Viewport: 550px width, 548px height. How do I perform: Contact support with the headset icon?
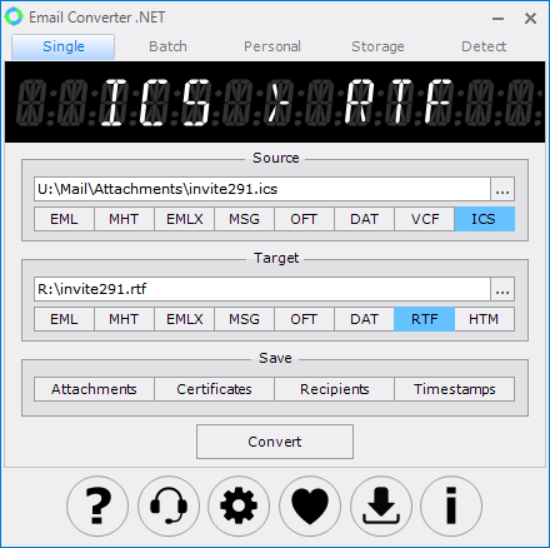click(169, 506)
